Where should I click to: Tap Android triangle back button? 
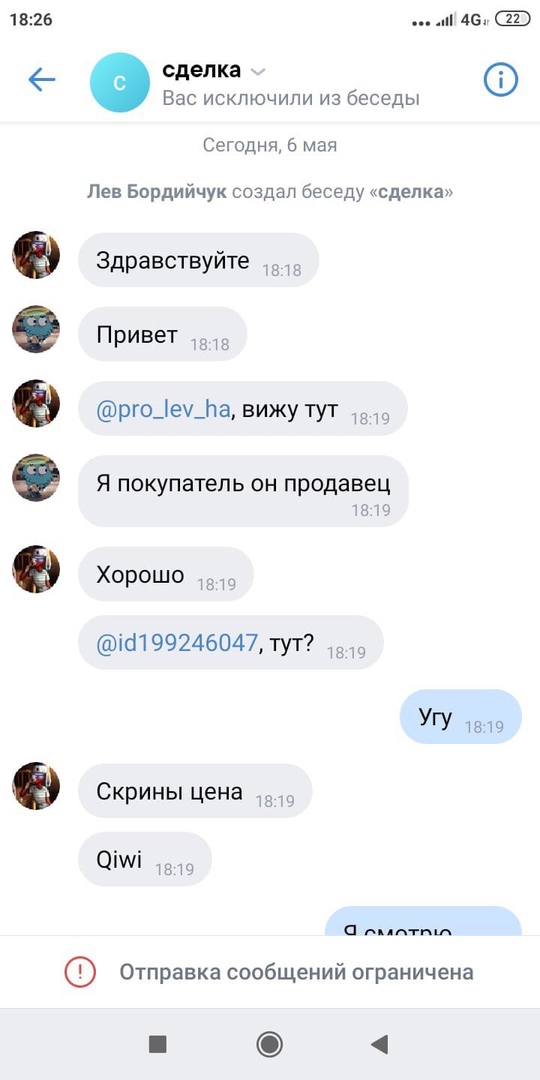(380, 1044)
